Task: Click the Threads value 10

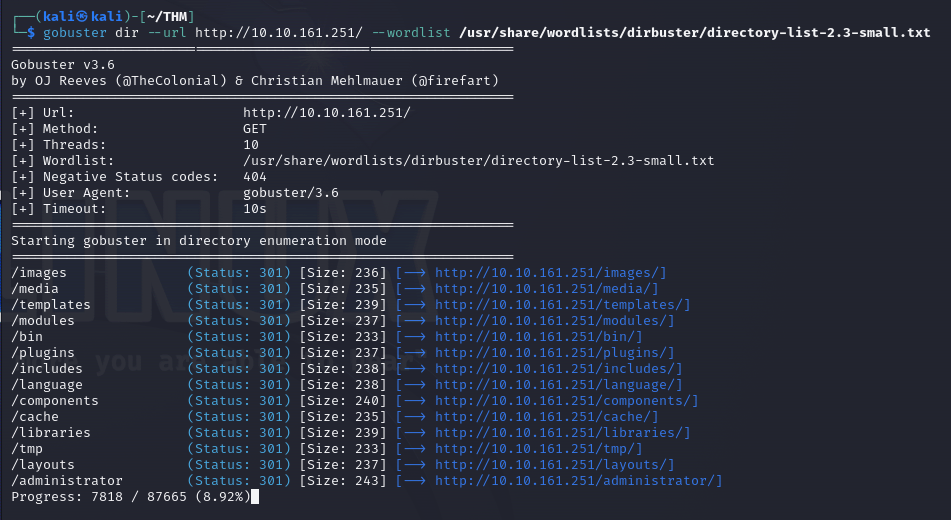Action: 251,144
